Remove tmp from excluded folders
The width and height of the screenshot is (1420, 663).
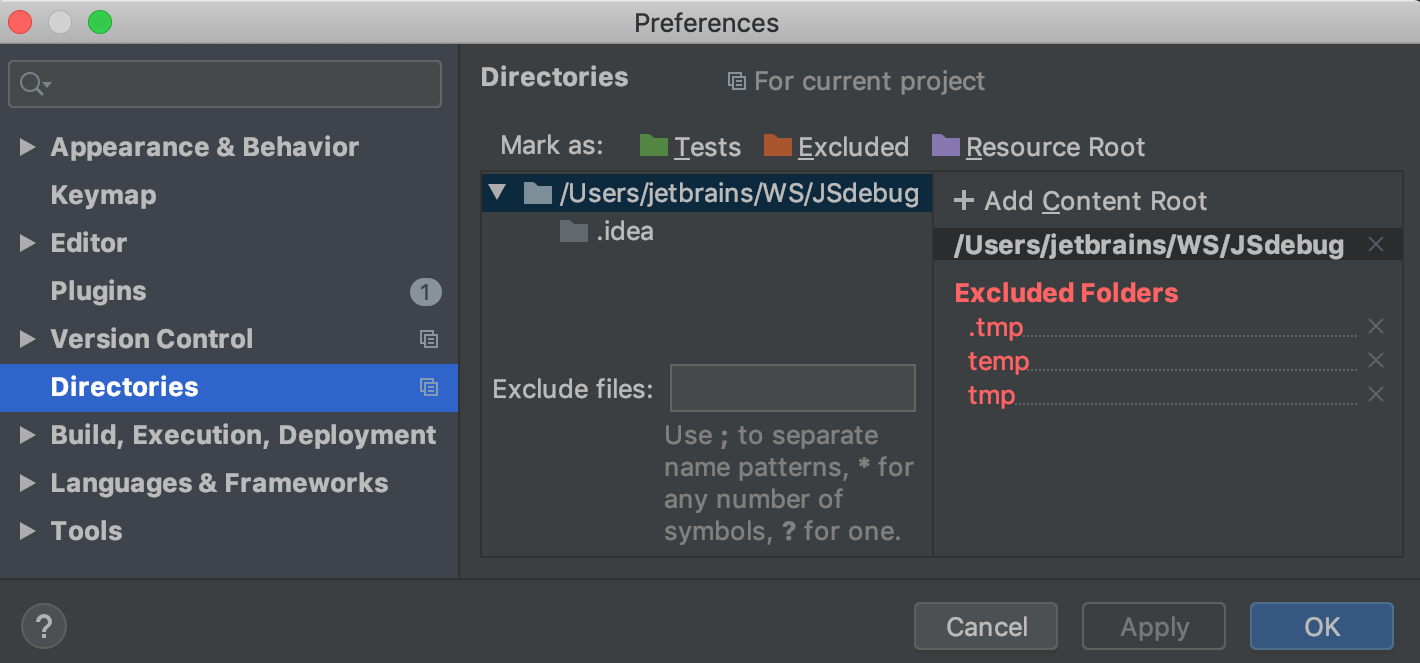(1376, 395)
